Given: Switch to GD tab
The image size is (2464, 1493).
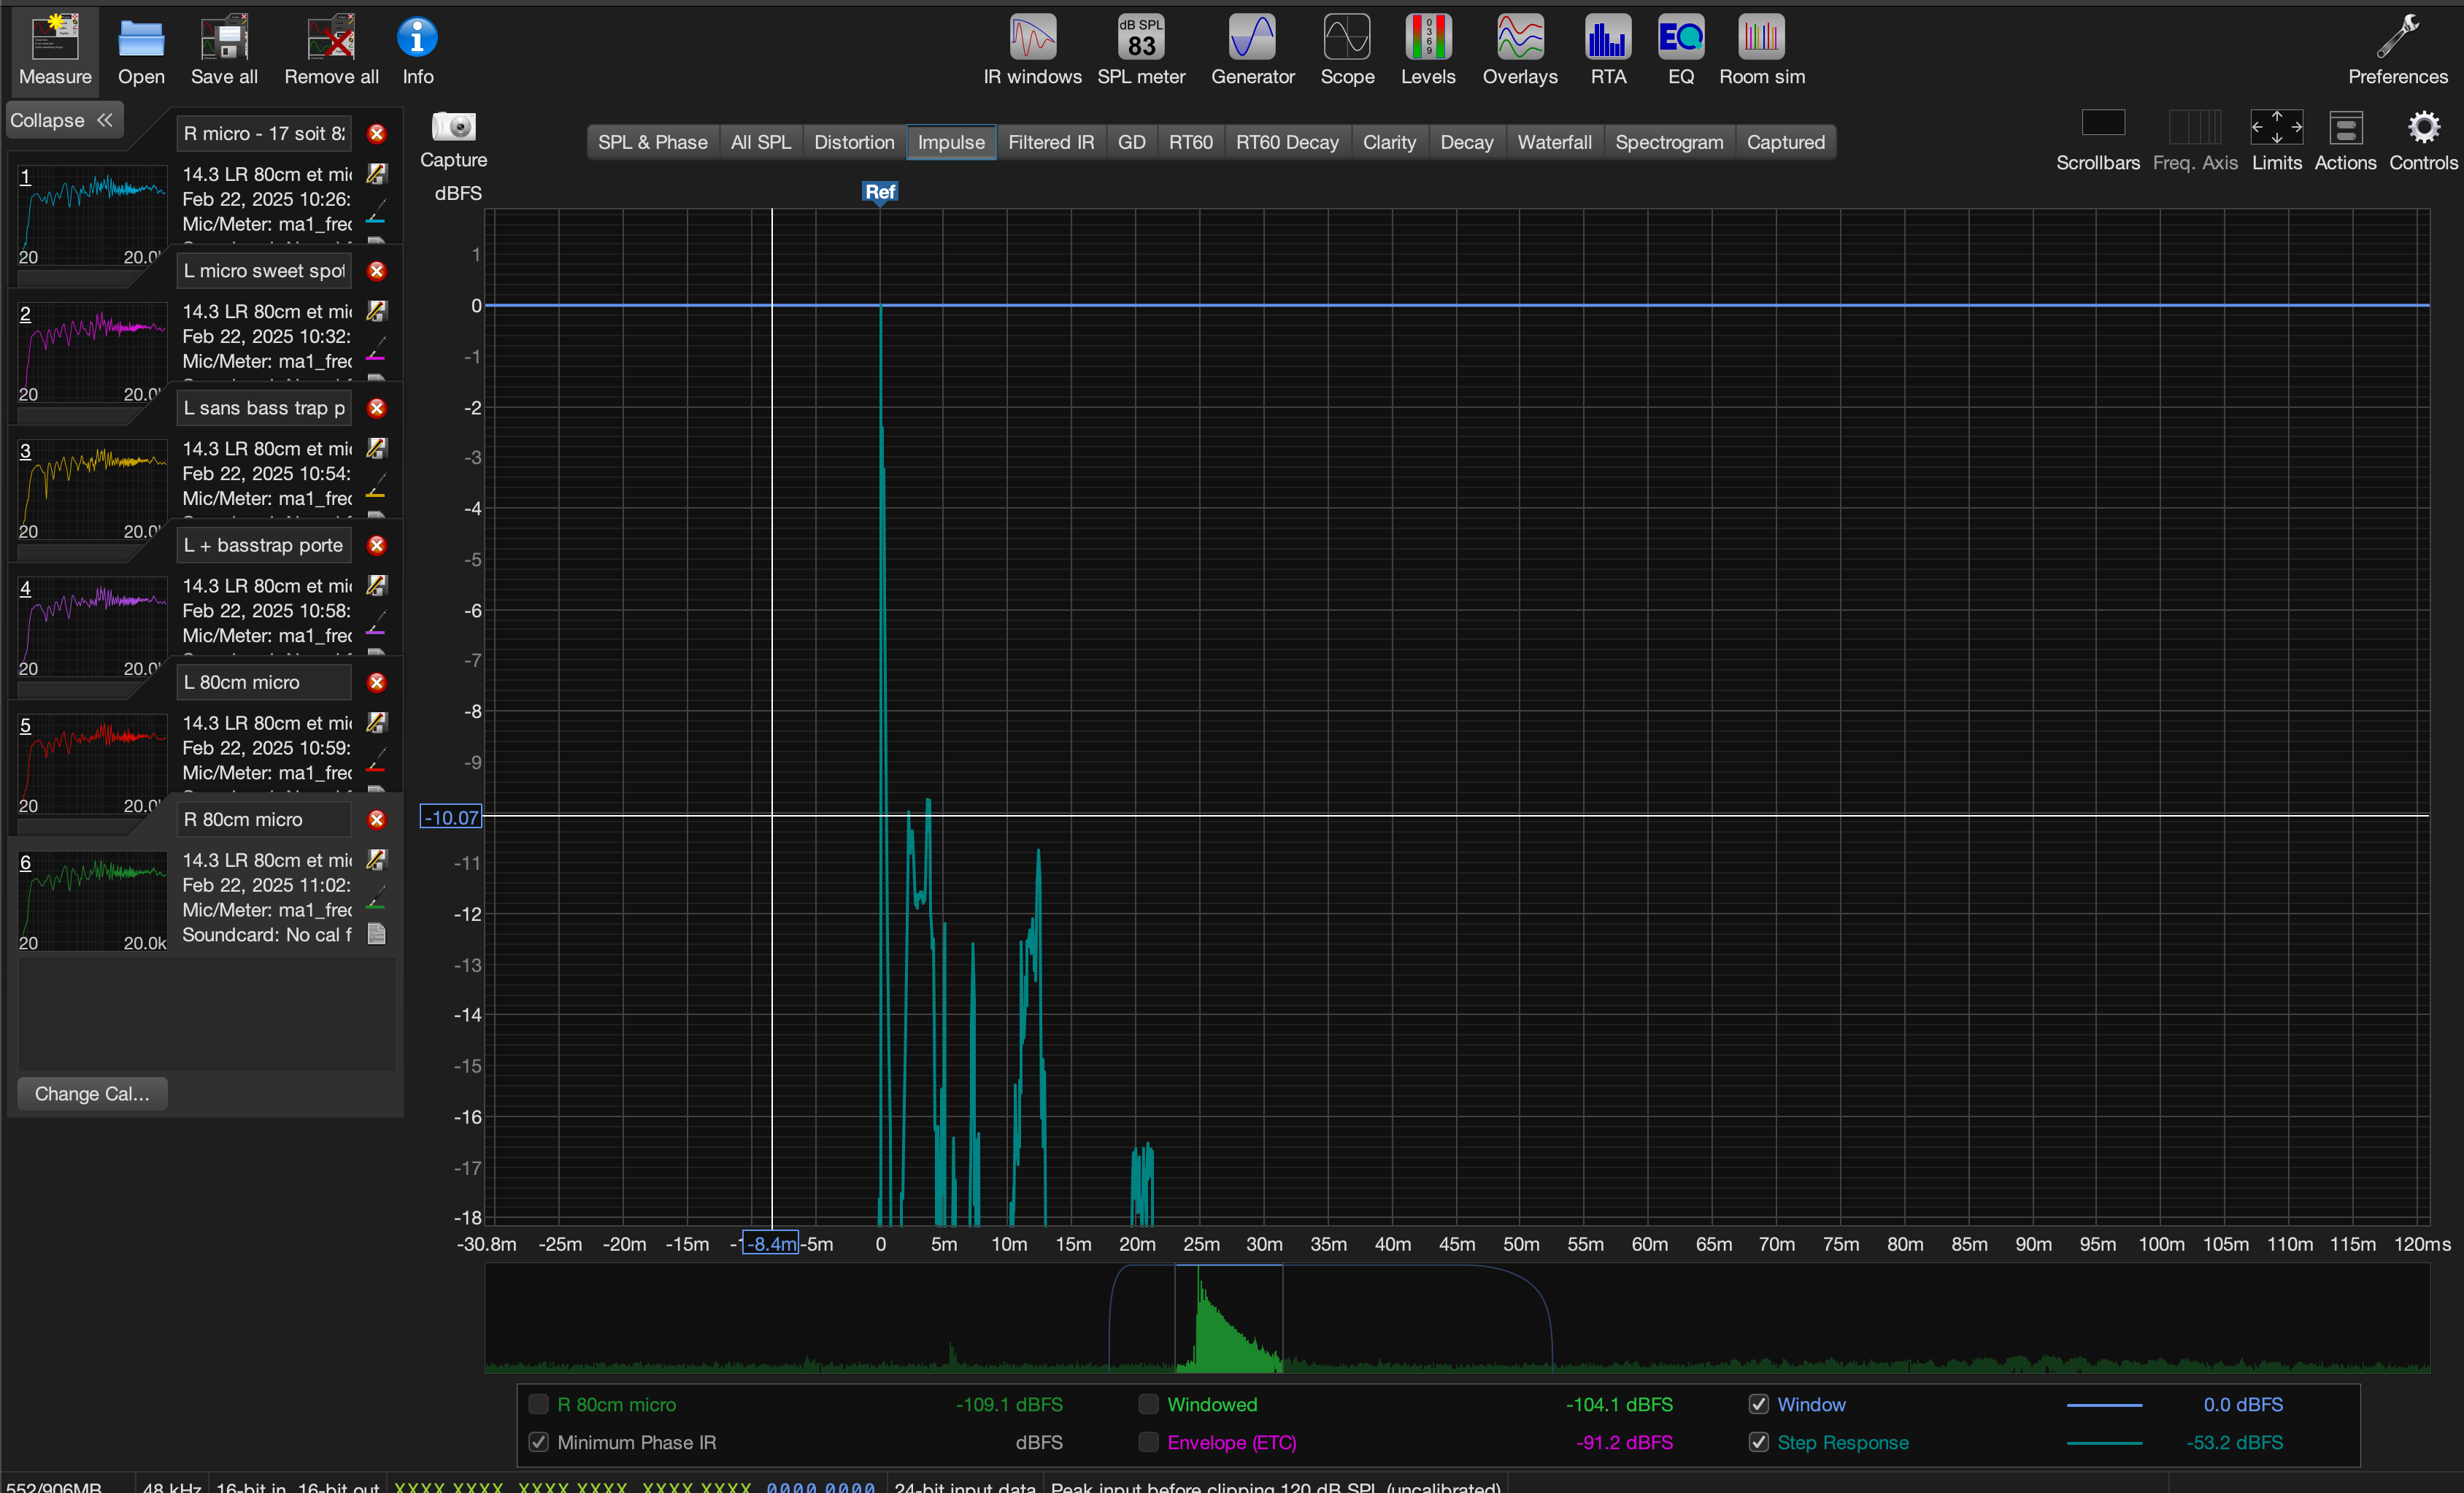Looking at the screenshot, I should (1131, 142).
